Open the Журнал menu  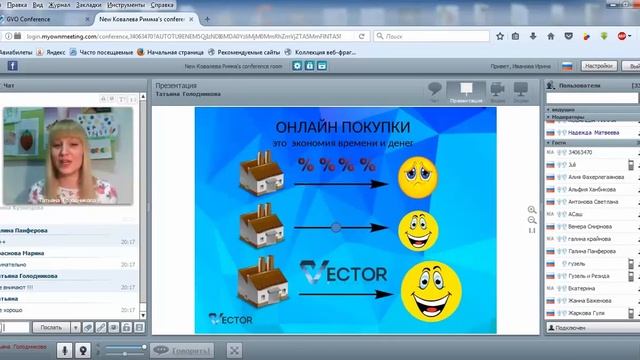pos(59,5)
